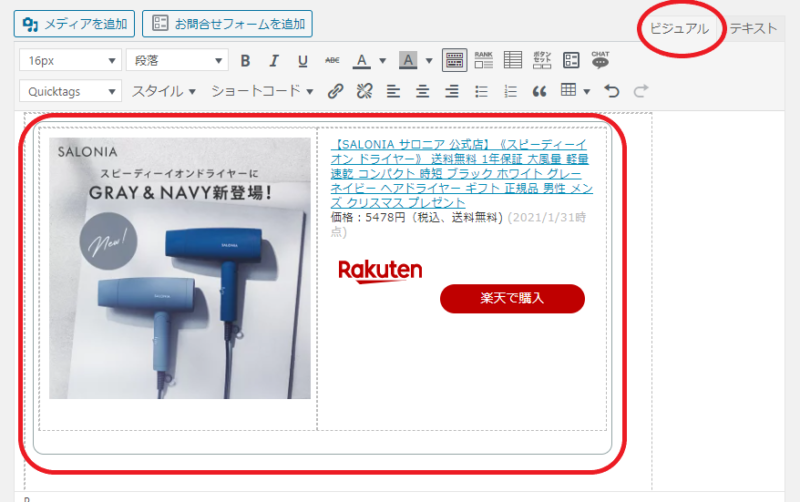Click the keyboard-style toolbar toggle icon
800x502 pixels.
click(x=454, y=60)
